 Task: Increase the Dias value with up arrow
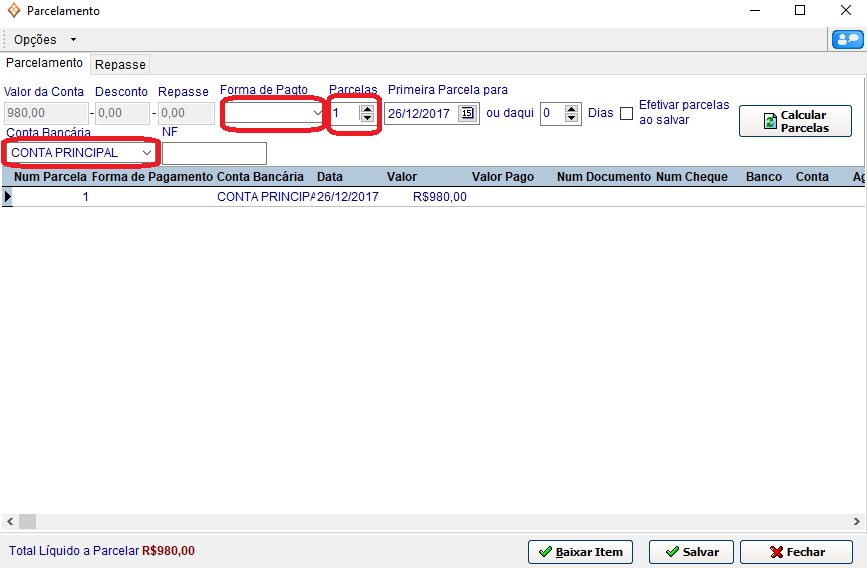tap(572, 108)
